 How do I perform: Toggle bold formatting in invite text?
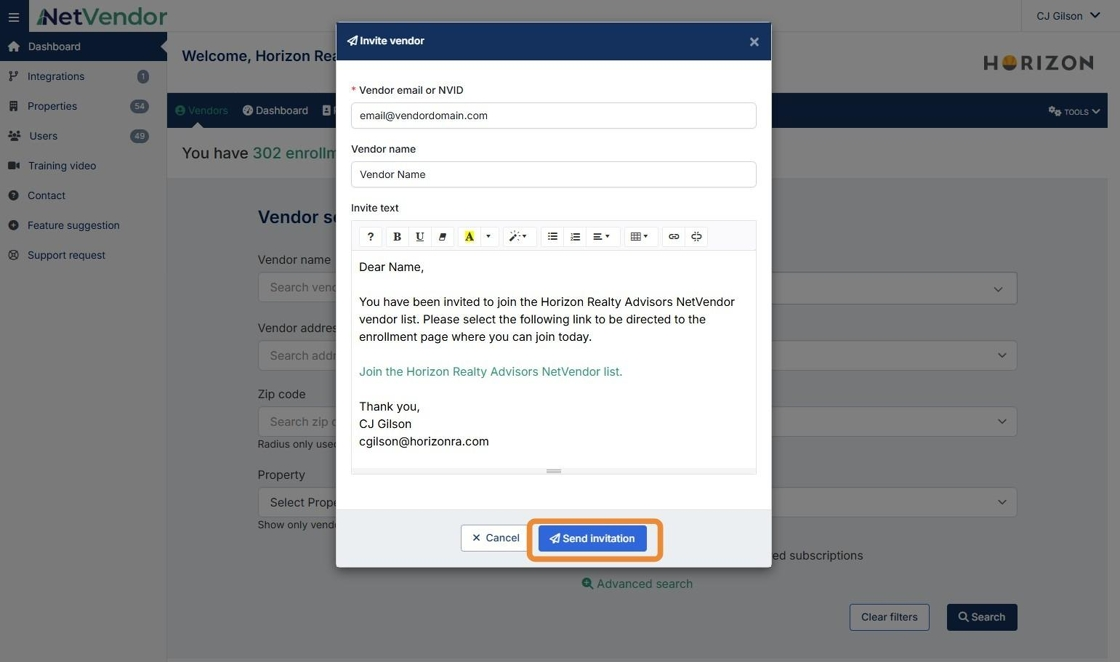click(x=397, y=236)
